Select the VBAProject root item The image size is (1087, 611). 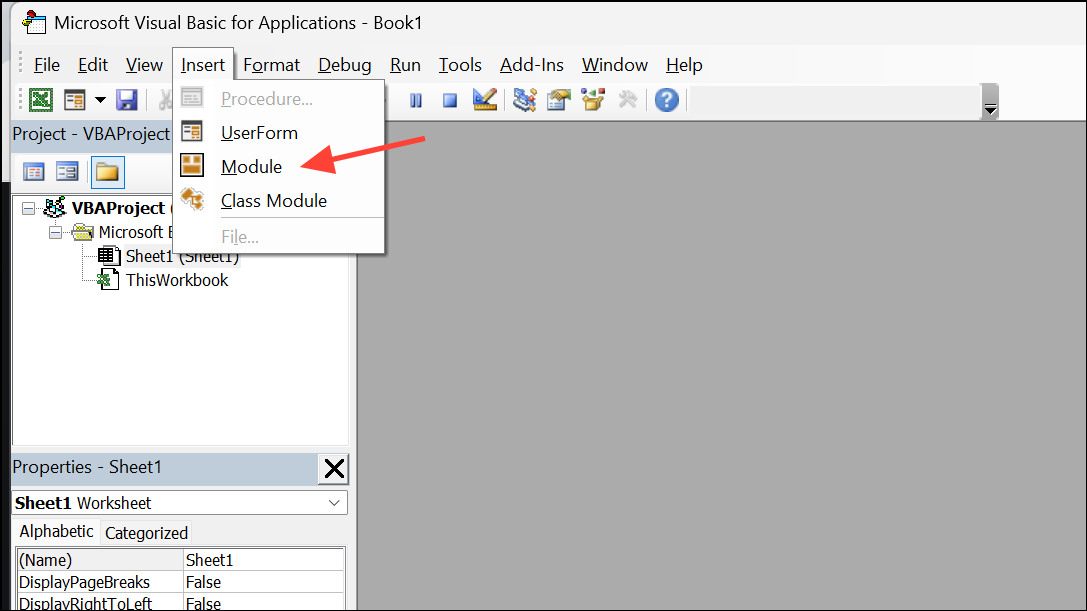119,208
